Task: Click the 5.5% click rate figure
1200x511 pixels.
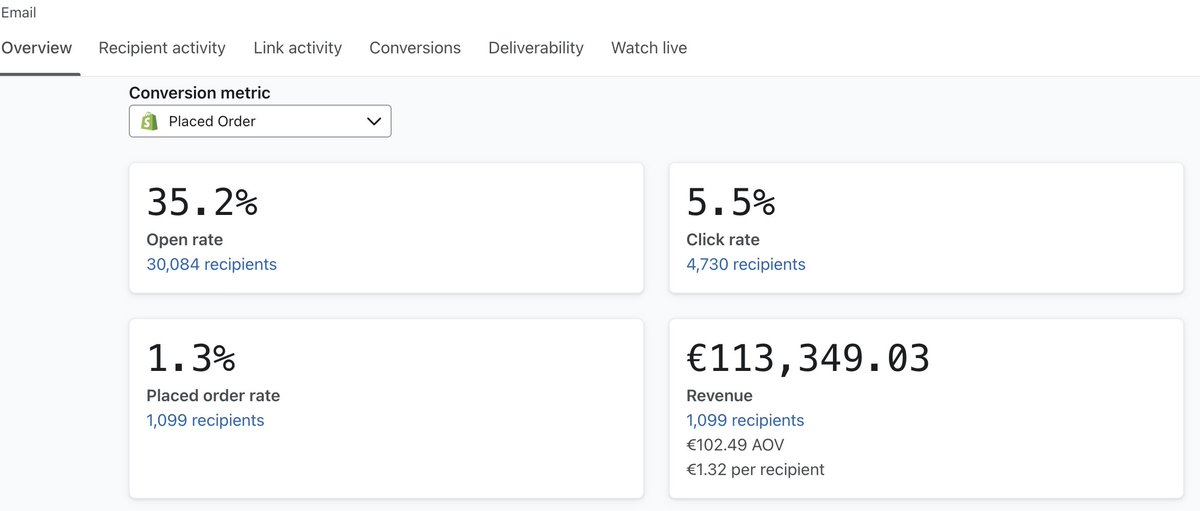Action: [x=731, y=202]
